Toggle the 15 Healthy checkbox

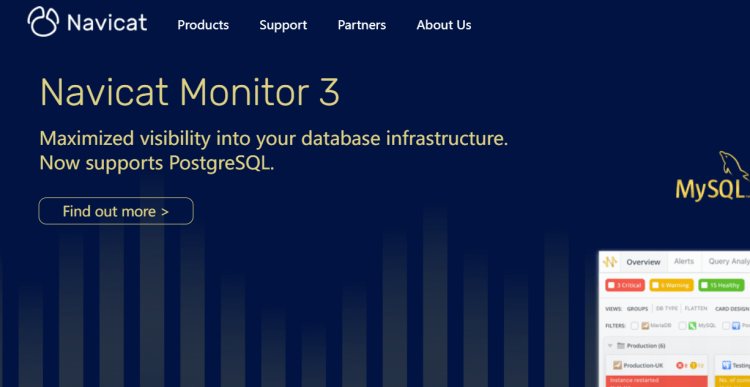tap(704, 285)
